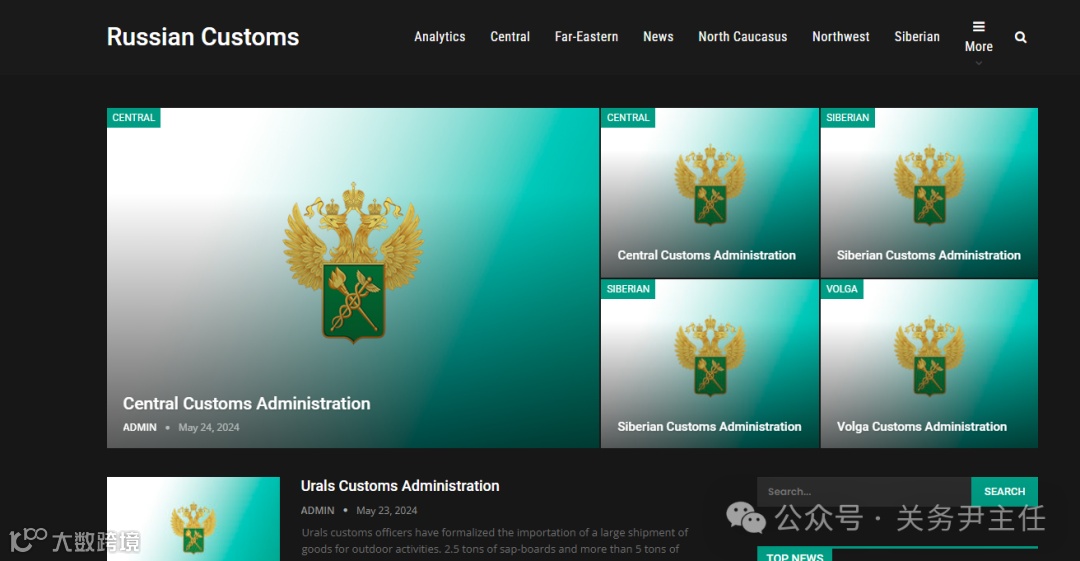Viewport: 1080px width, 561px height.
Task: Open the large featured Central Customs Administration headline
Action: [247, 403]
